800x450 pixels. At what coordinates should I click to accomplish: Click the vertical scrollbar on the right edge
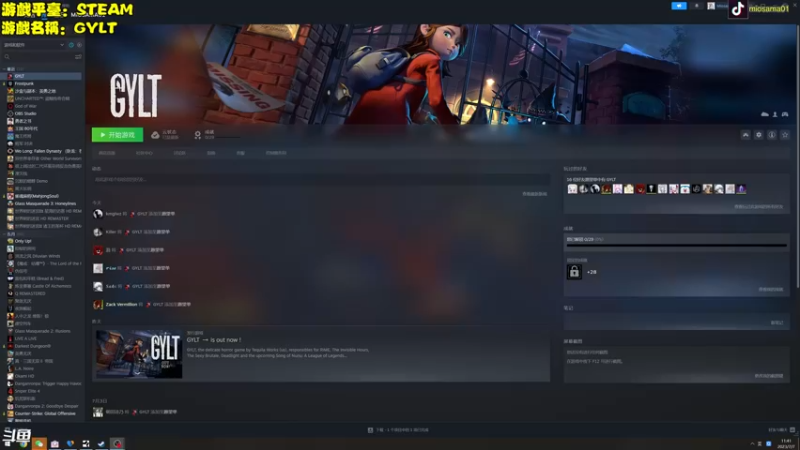coord(797,156)
